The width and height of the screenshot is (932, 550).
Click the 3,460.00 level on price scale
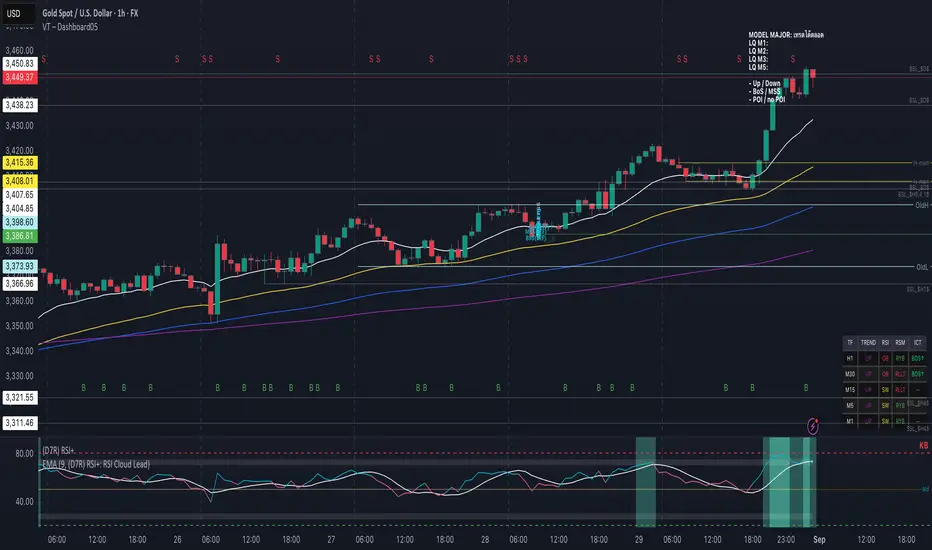(19, 51)
